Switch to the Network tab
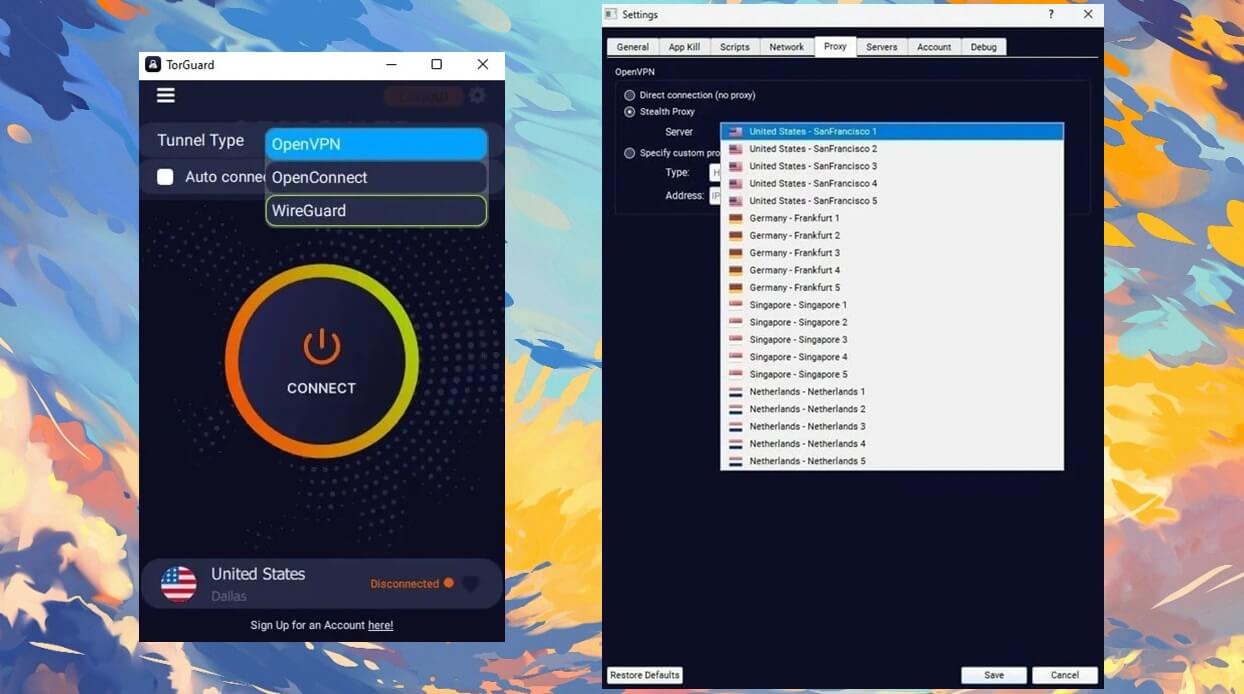1244x694 pixels. [x=787, y=47]
